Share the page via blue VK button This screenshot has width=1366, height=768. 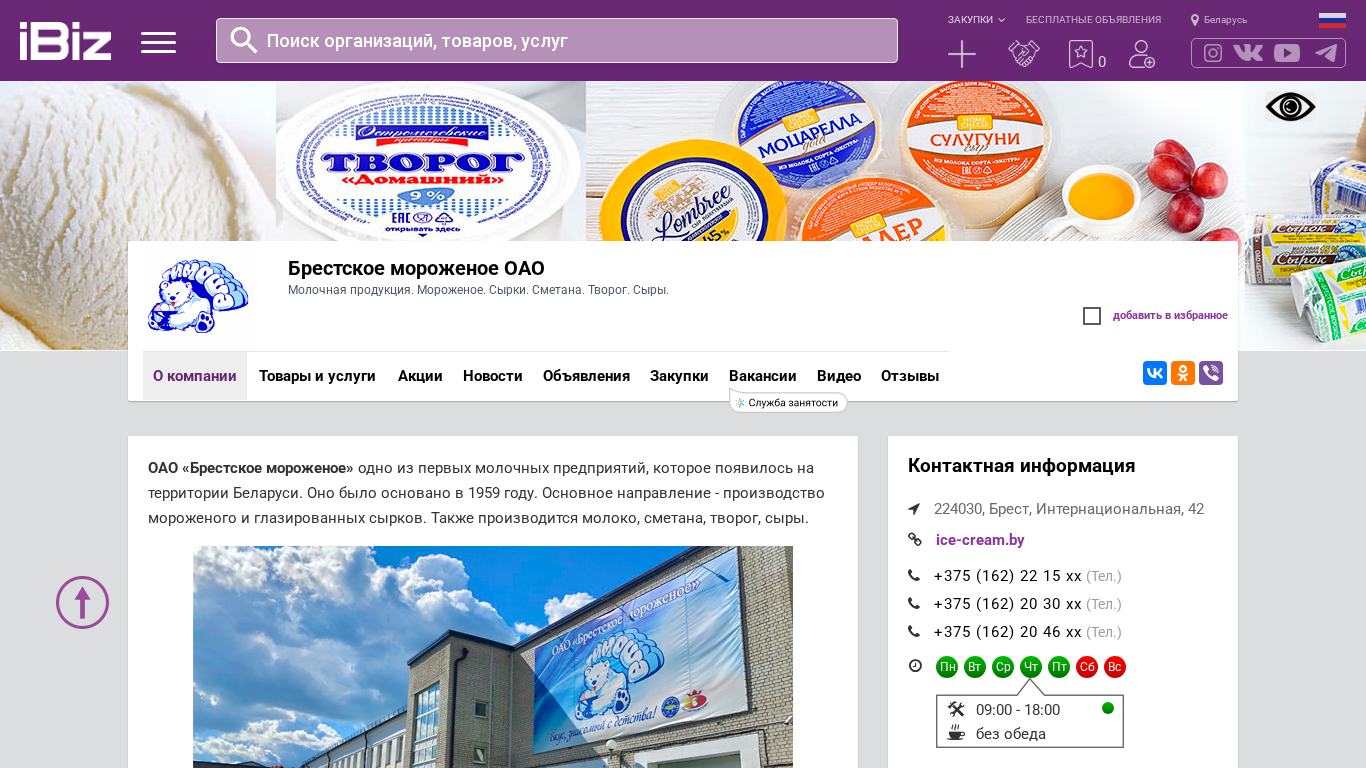[1155, 373]
